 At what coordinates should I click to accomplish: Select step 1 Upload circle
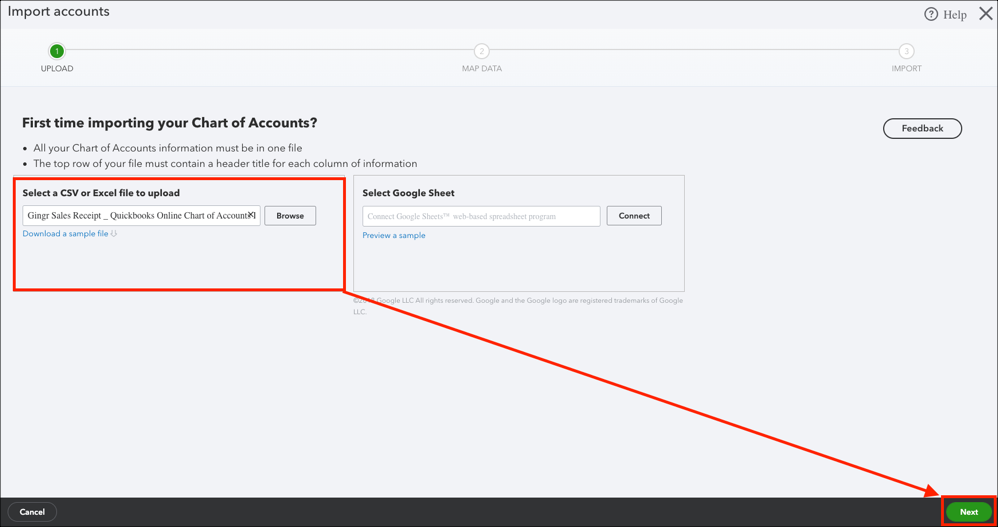pos(57,51)
